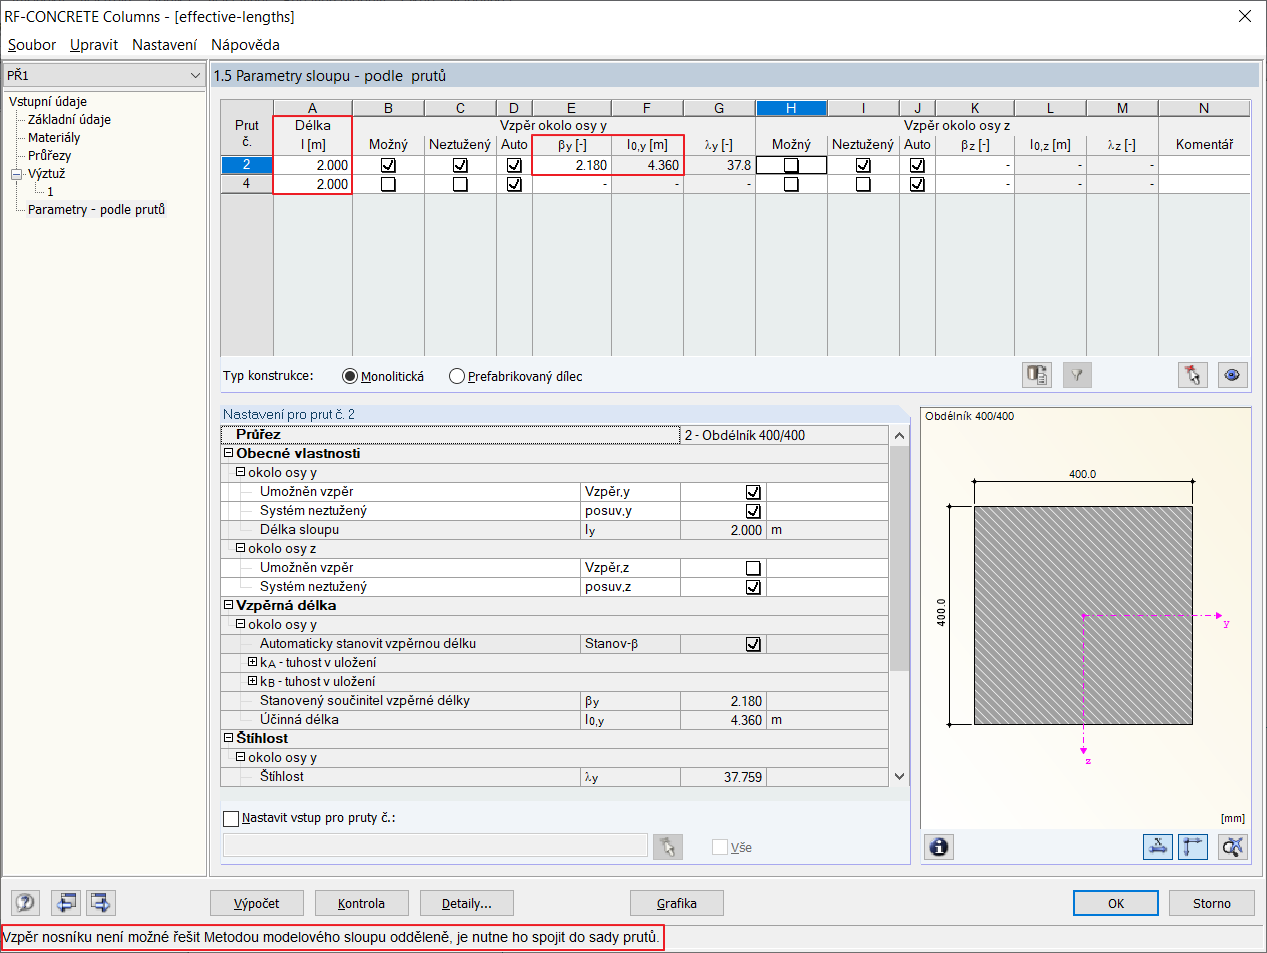The image size is (1267, 953).
Task: Collapse okolo osy y under Štíhlost
Action: [240, 757]
